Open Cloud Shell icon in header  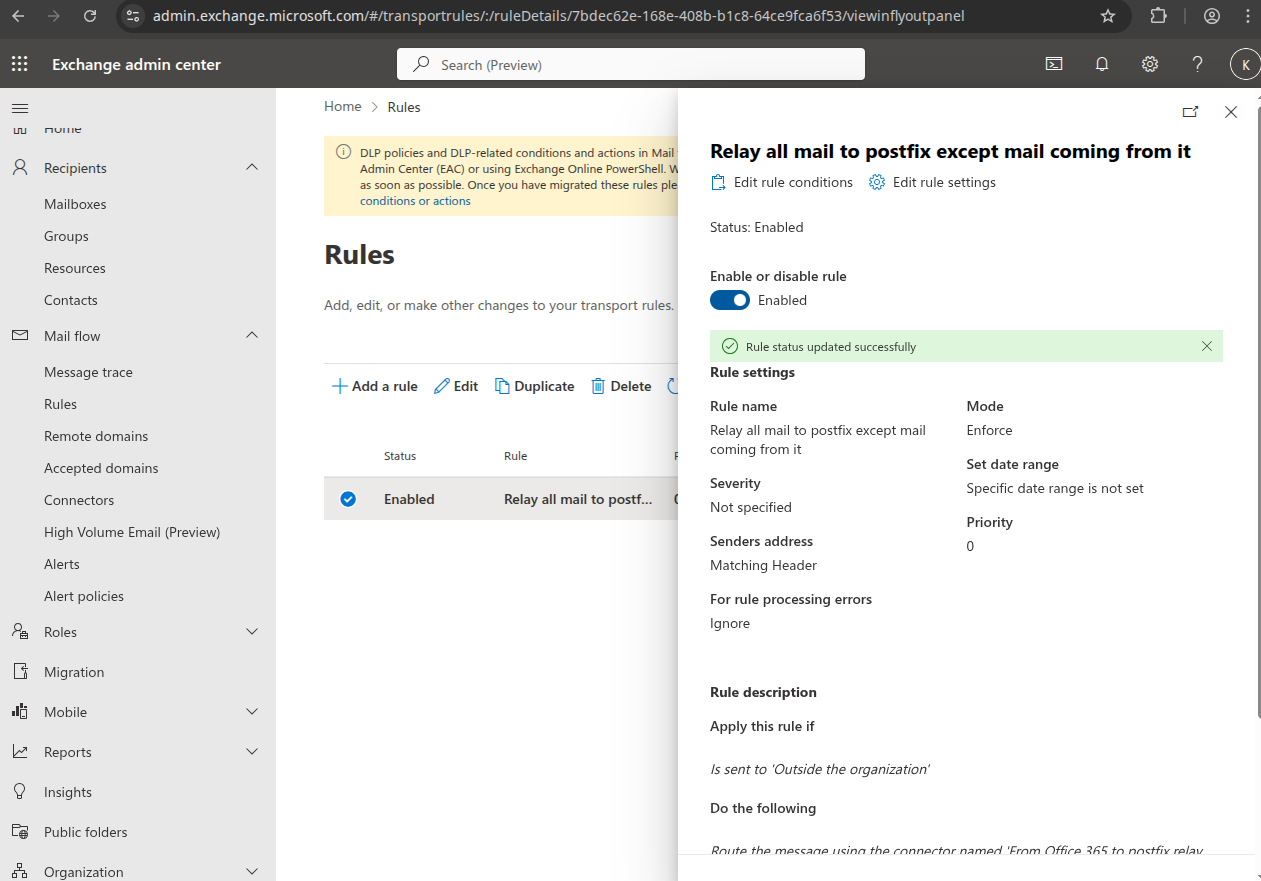1054,64
